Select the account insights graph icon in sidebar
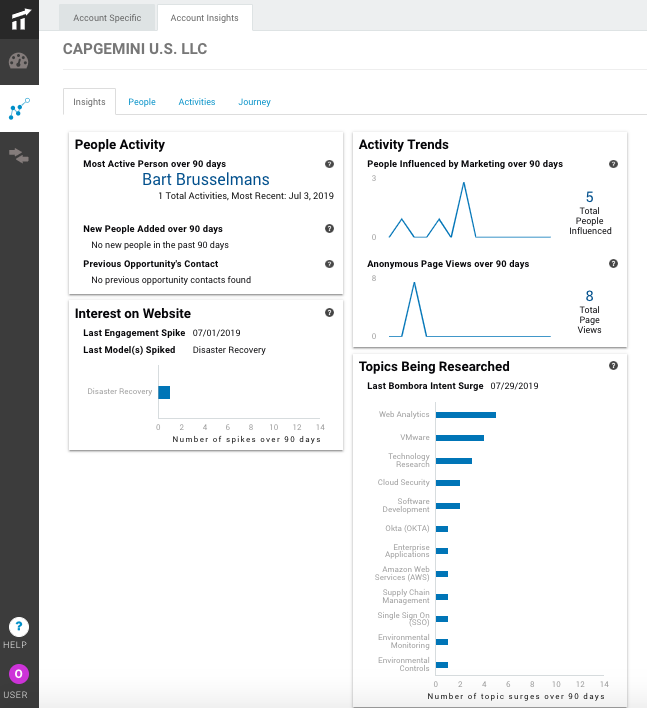Viewport: 647px width, 708px height. tap(19, 109)
